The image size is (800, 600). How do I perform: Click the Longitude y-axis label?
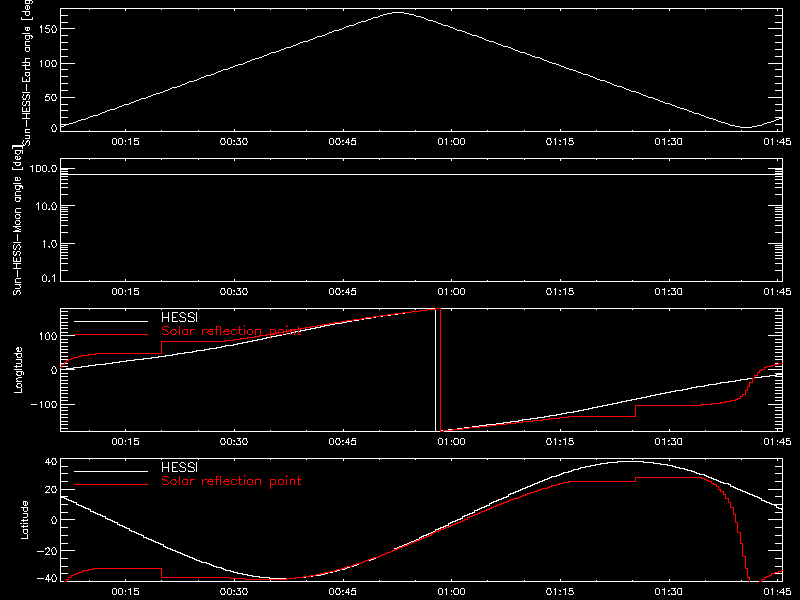pos(18,370)
